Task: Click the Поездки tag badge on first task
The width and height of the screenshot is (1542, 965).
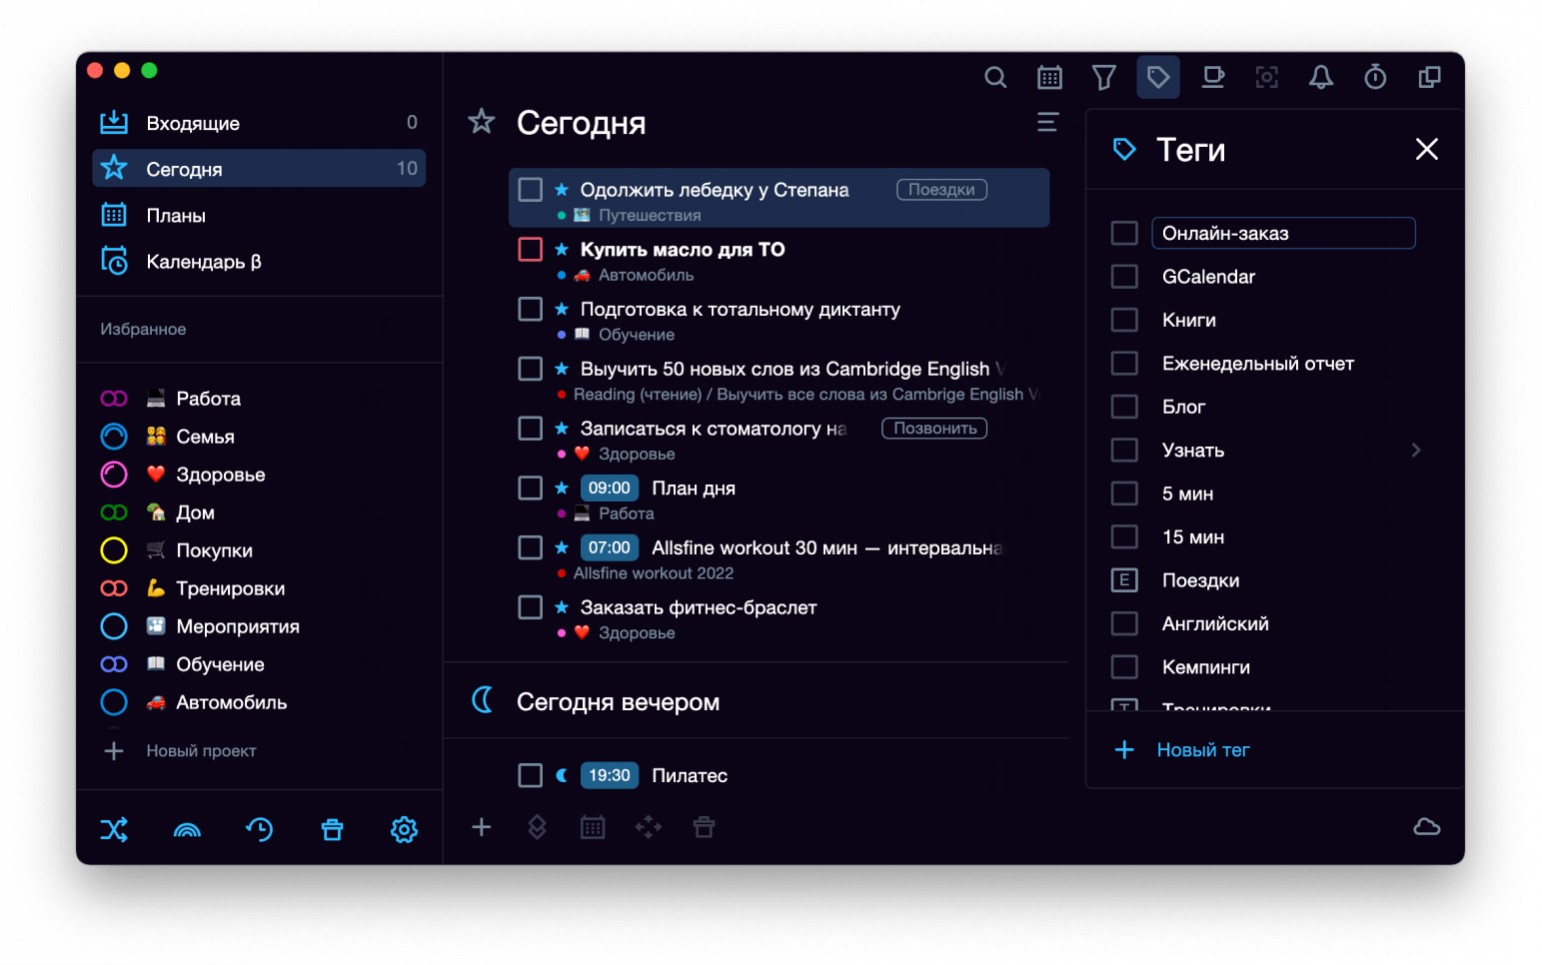Action: (941, 189)
